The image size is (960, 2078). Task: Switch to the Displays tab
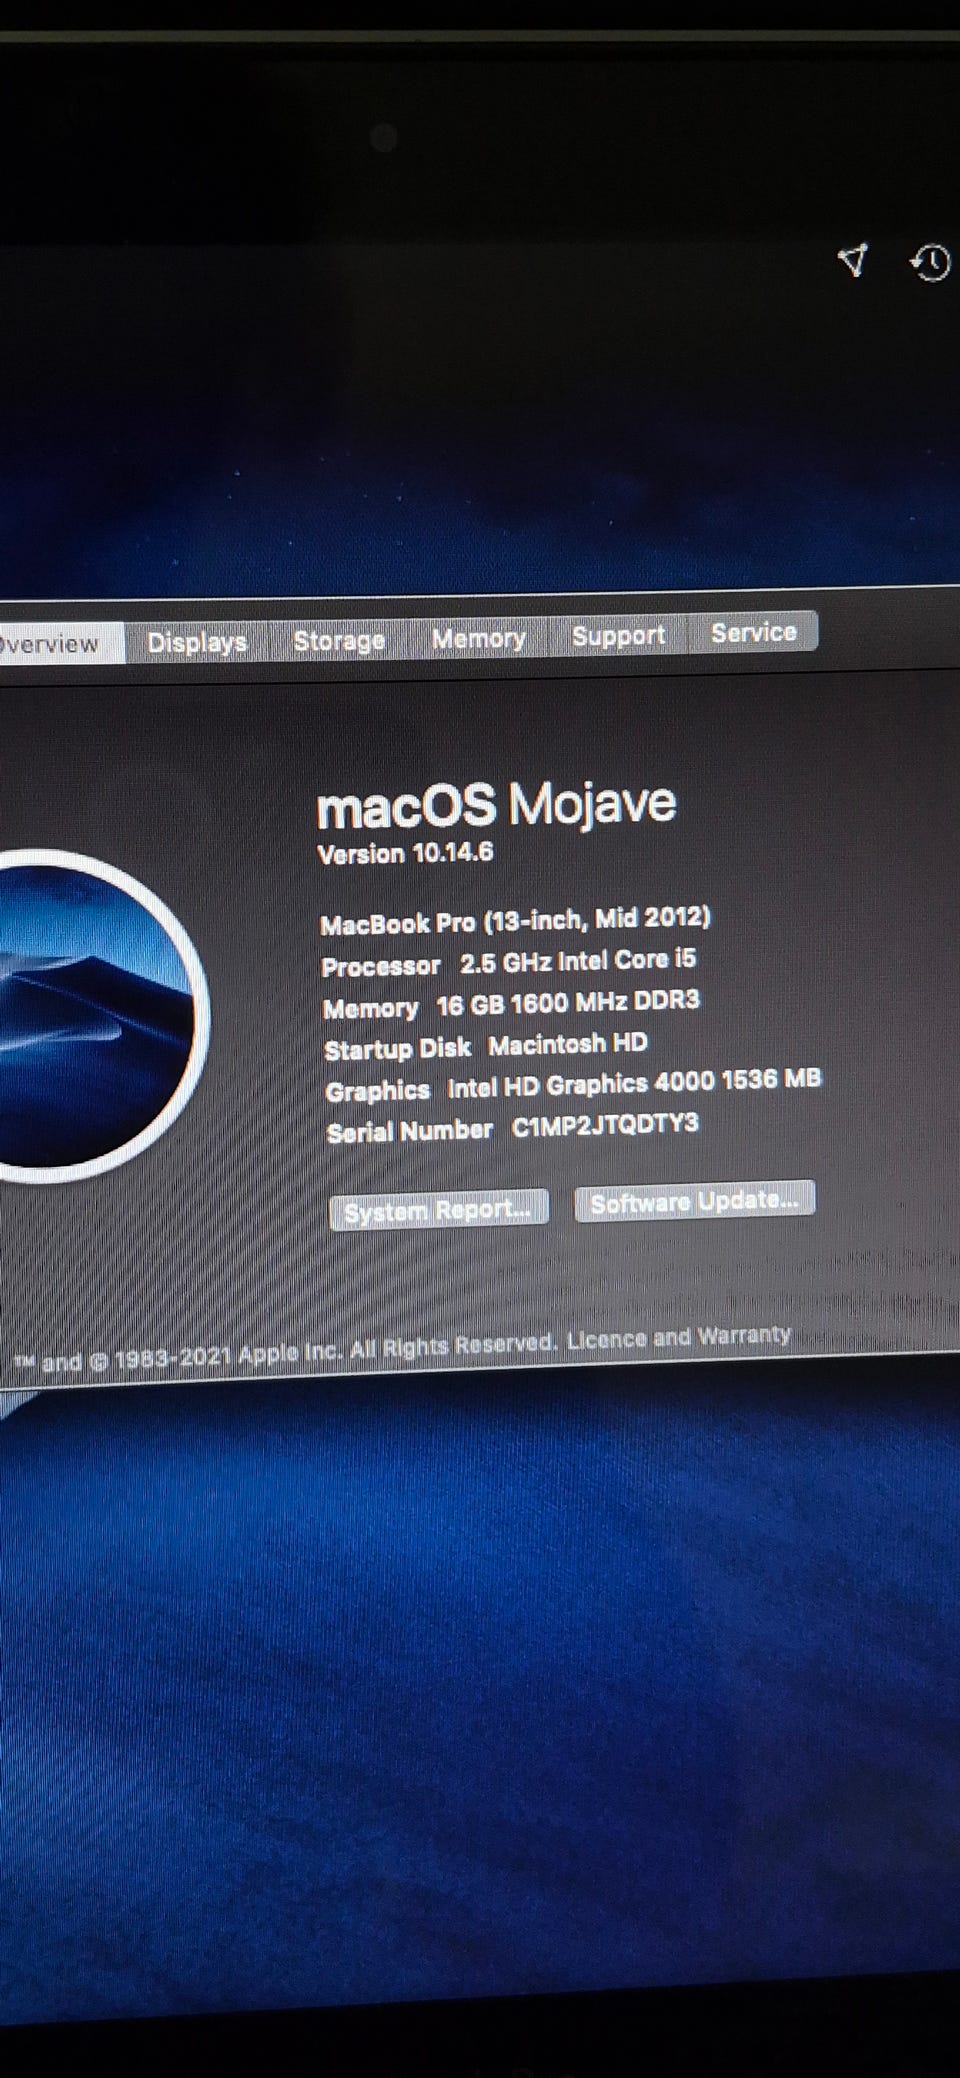(198, 641)
